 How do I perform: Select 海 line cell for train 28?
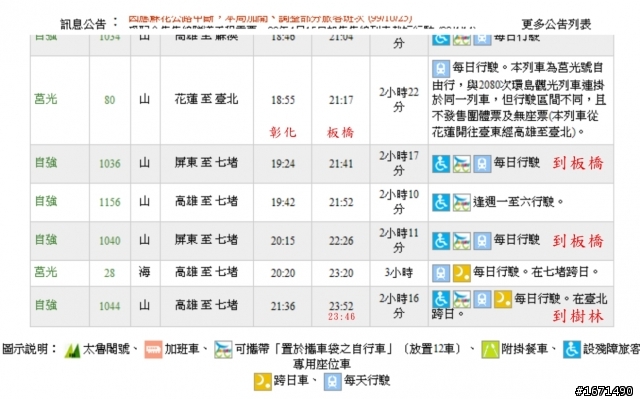[x=144, y=272]
